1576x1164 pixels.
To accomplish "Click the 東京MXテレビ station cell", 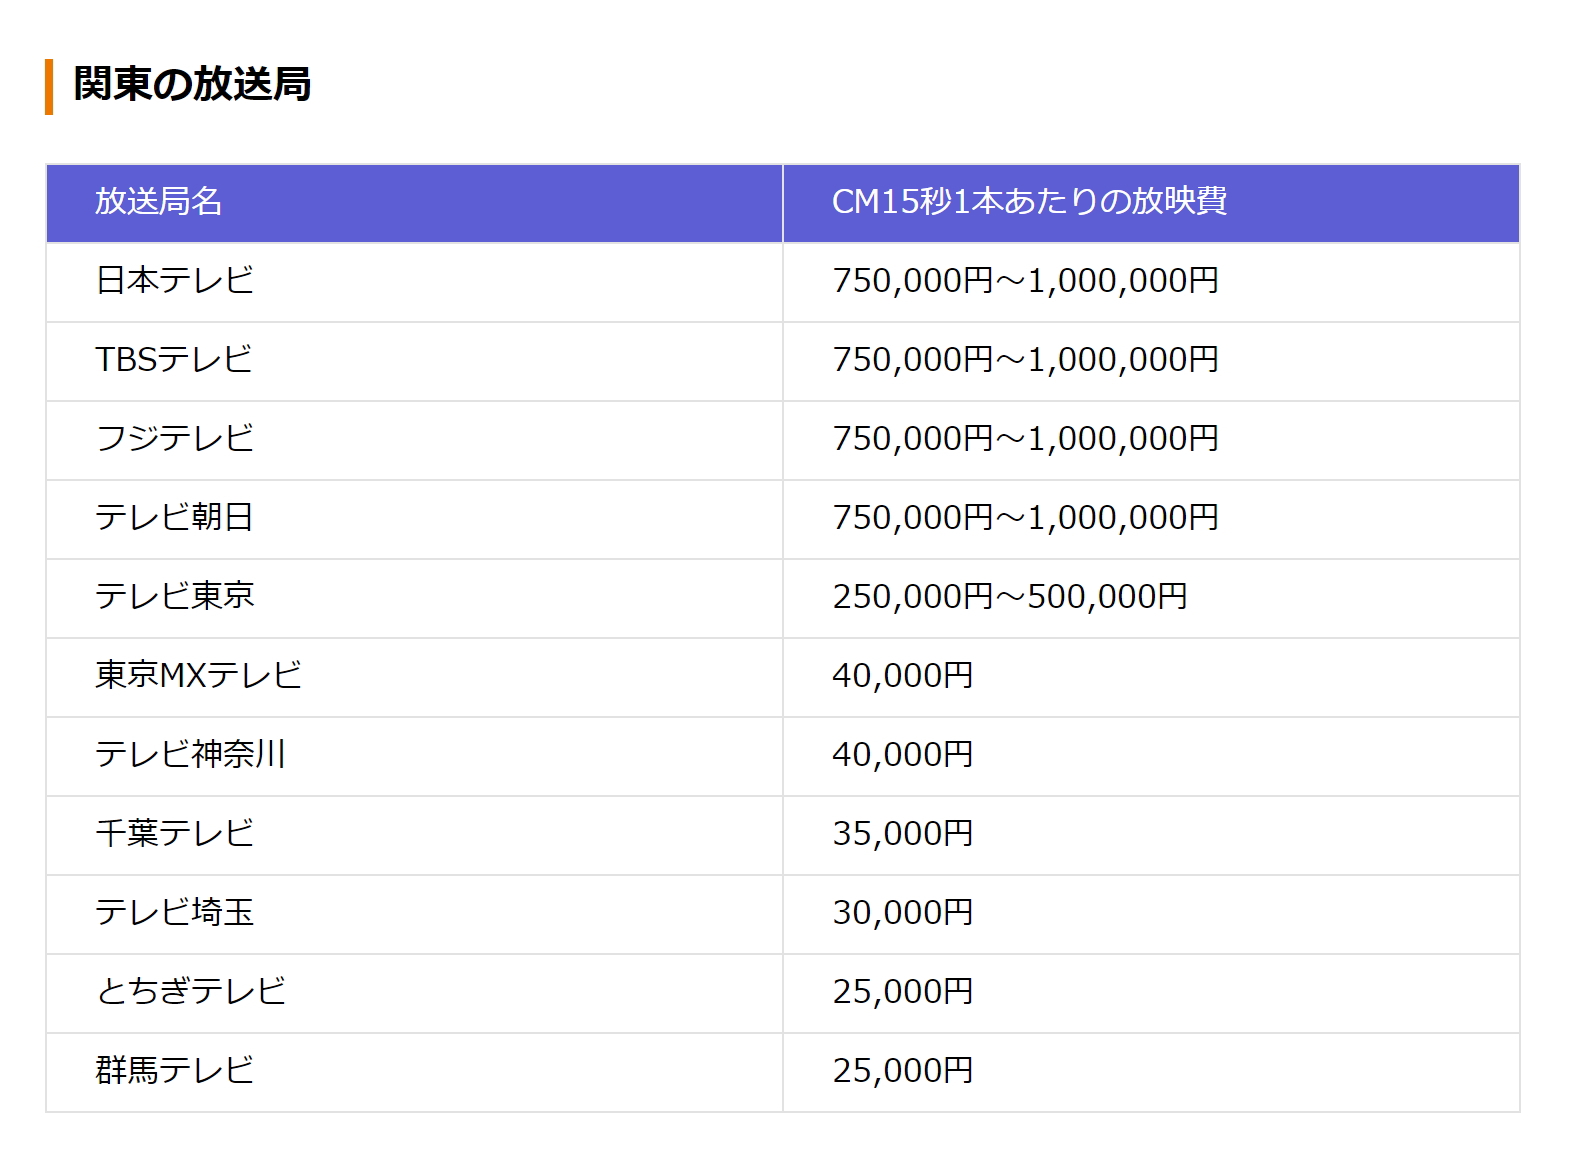I will [198, 676].
